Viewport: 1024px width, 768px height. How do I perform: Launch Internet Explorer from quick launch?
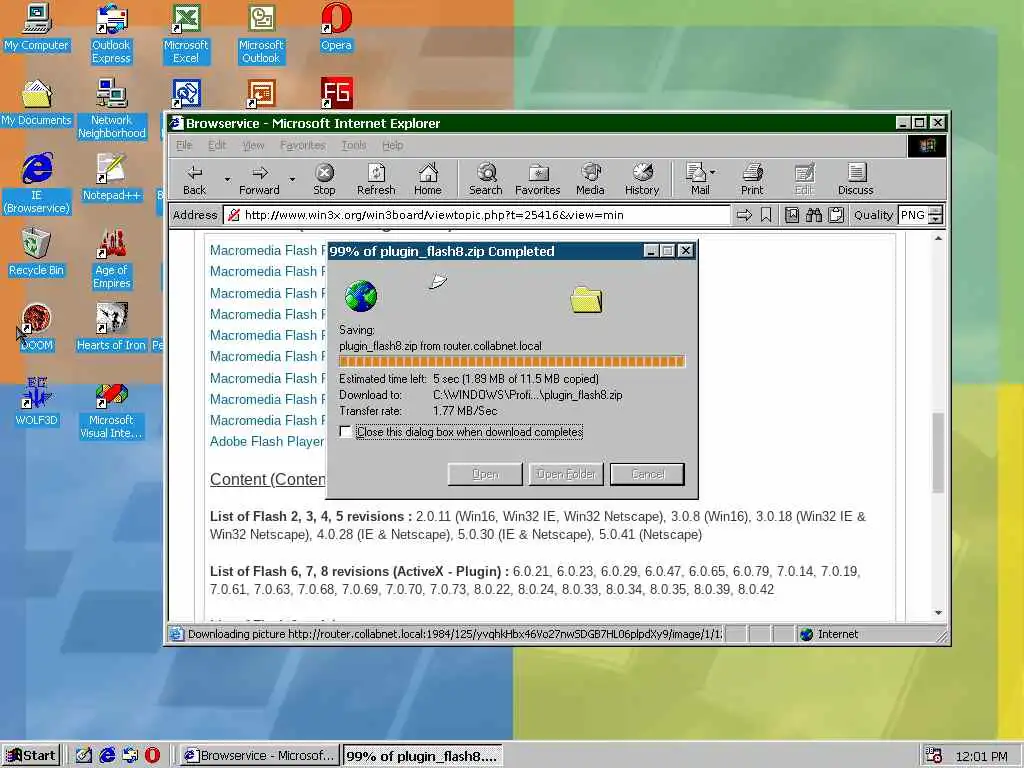pos(107,756)
